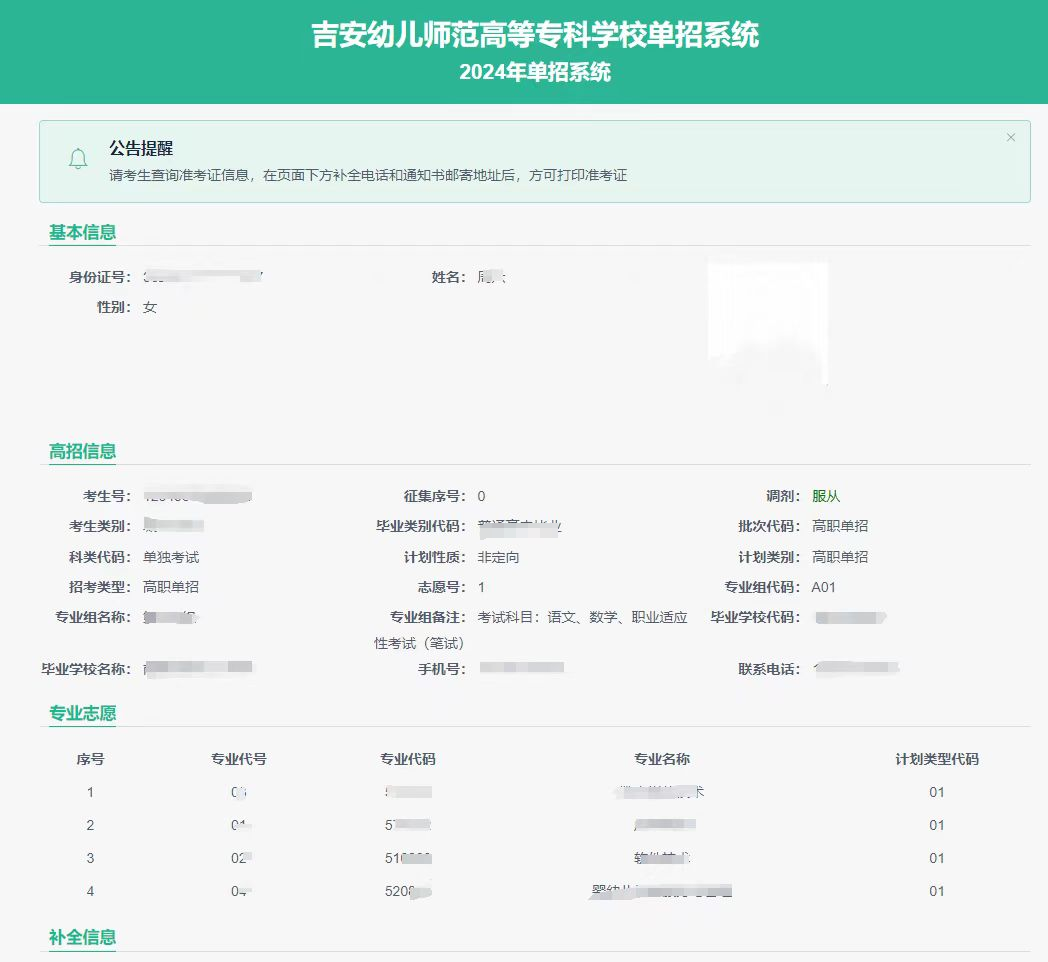Click the 单独考试 value beside 科类代码
Screen dimensions: 1048x962
pos(171,557)
